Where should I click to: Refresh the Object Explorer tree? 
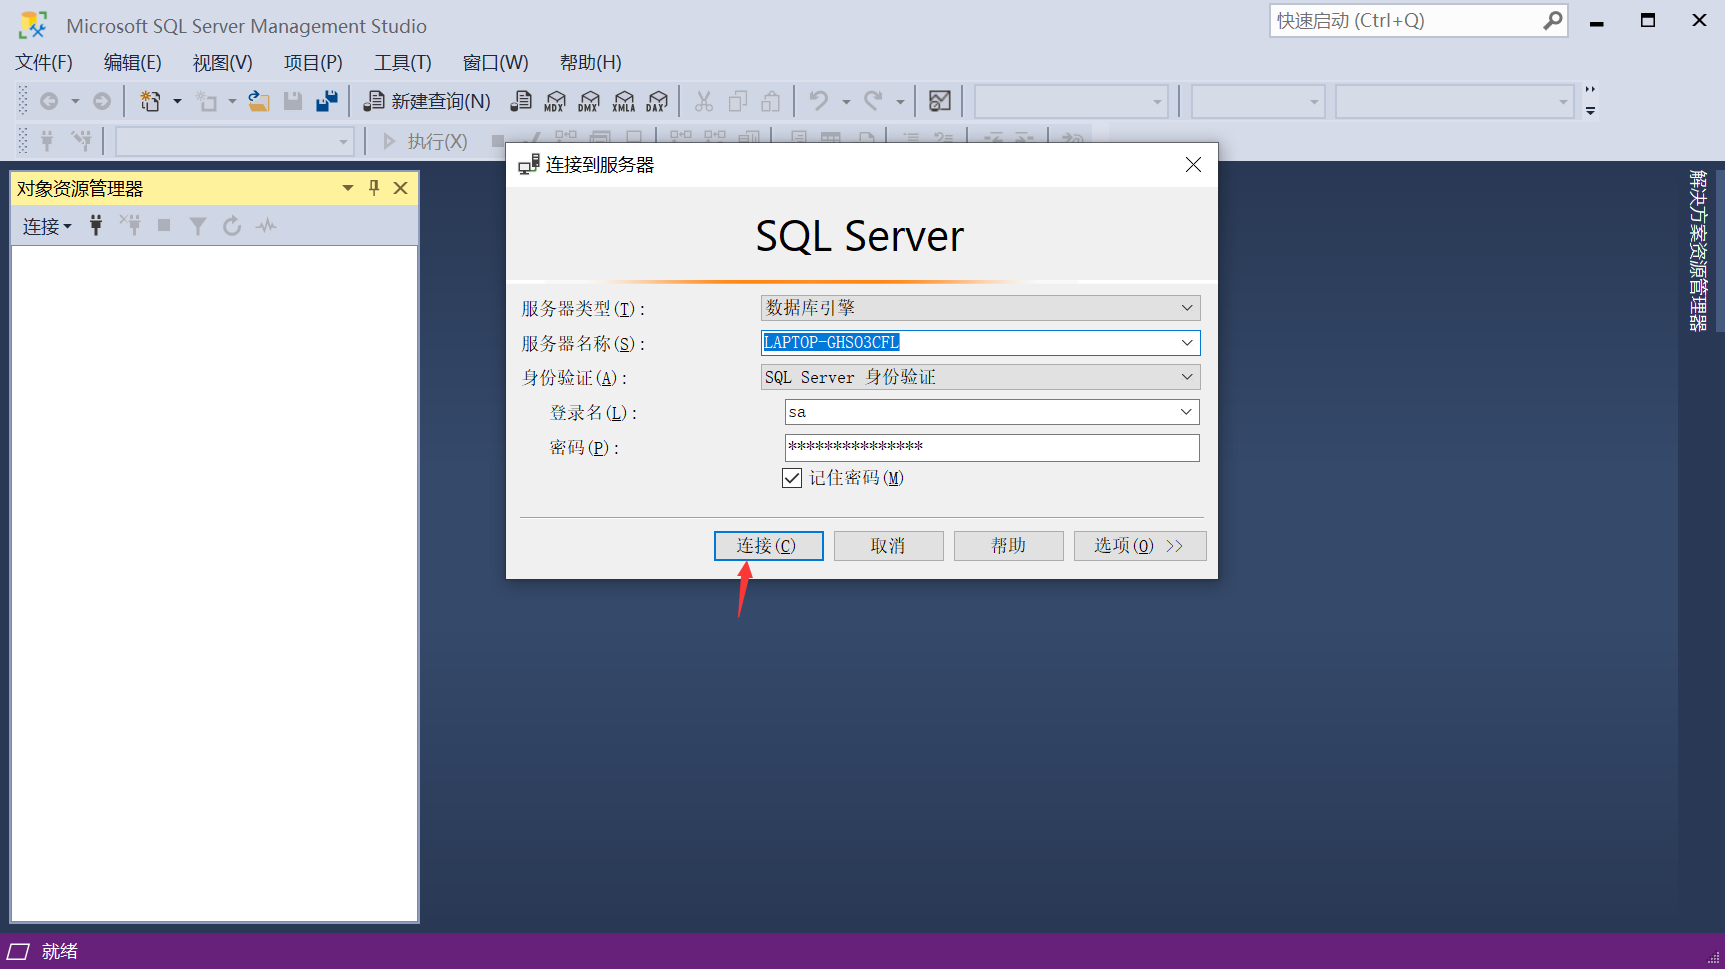(232, 225)
